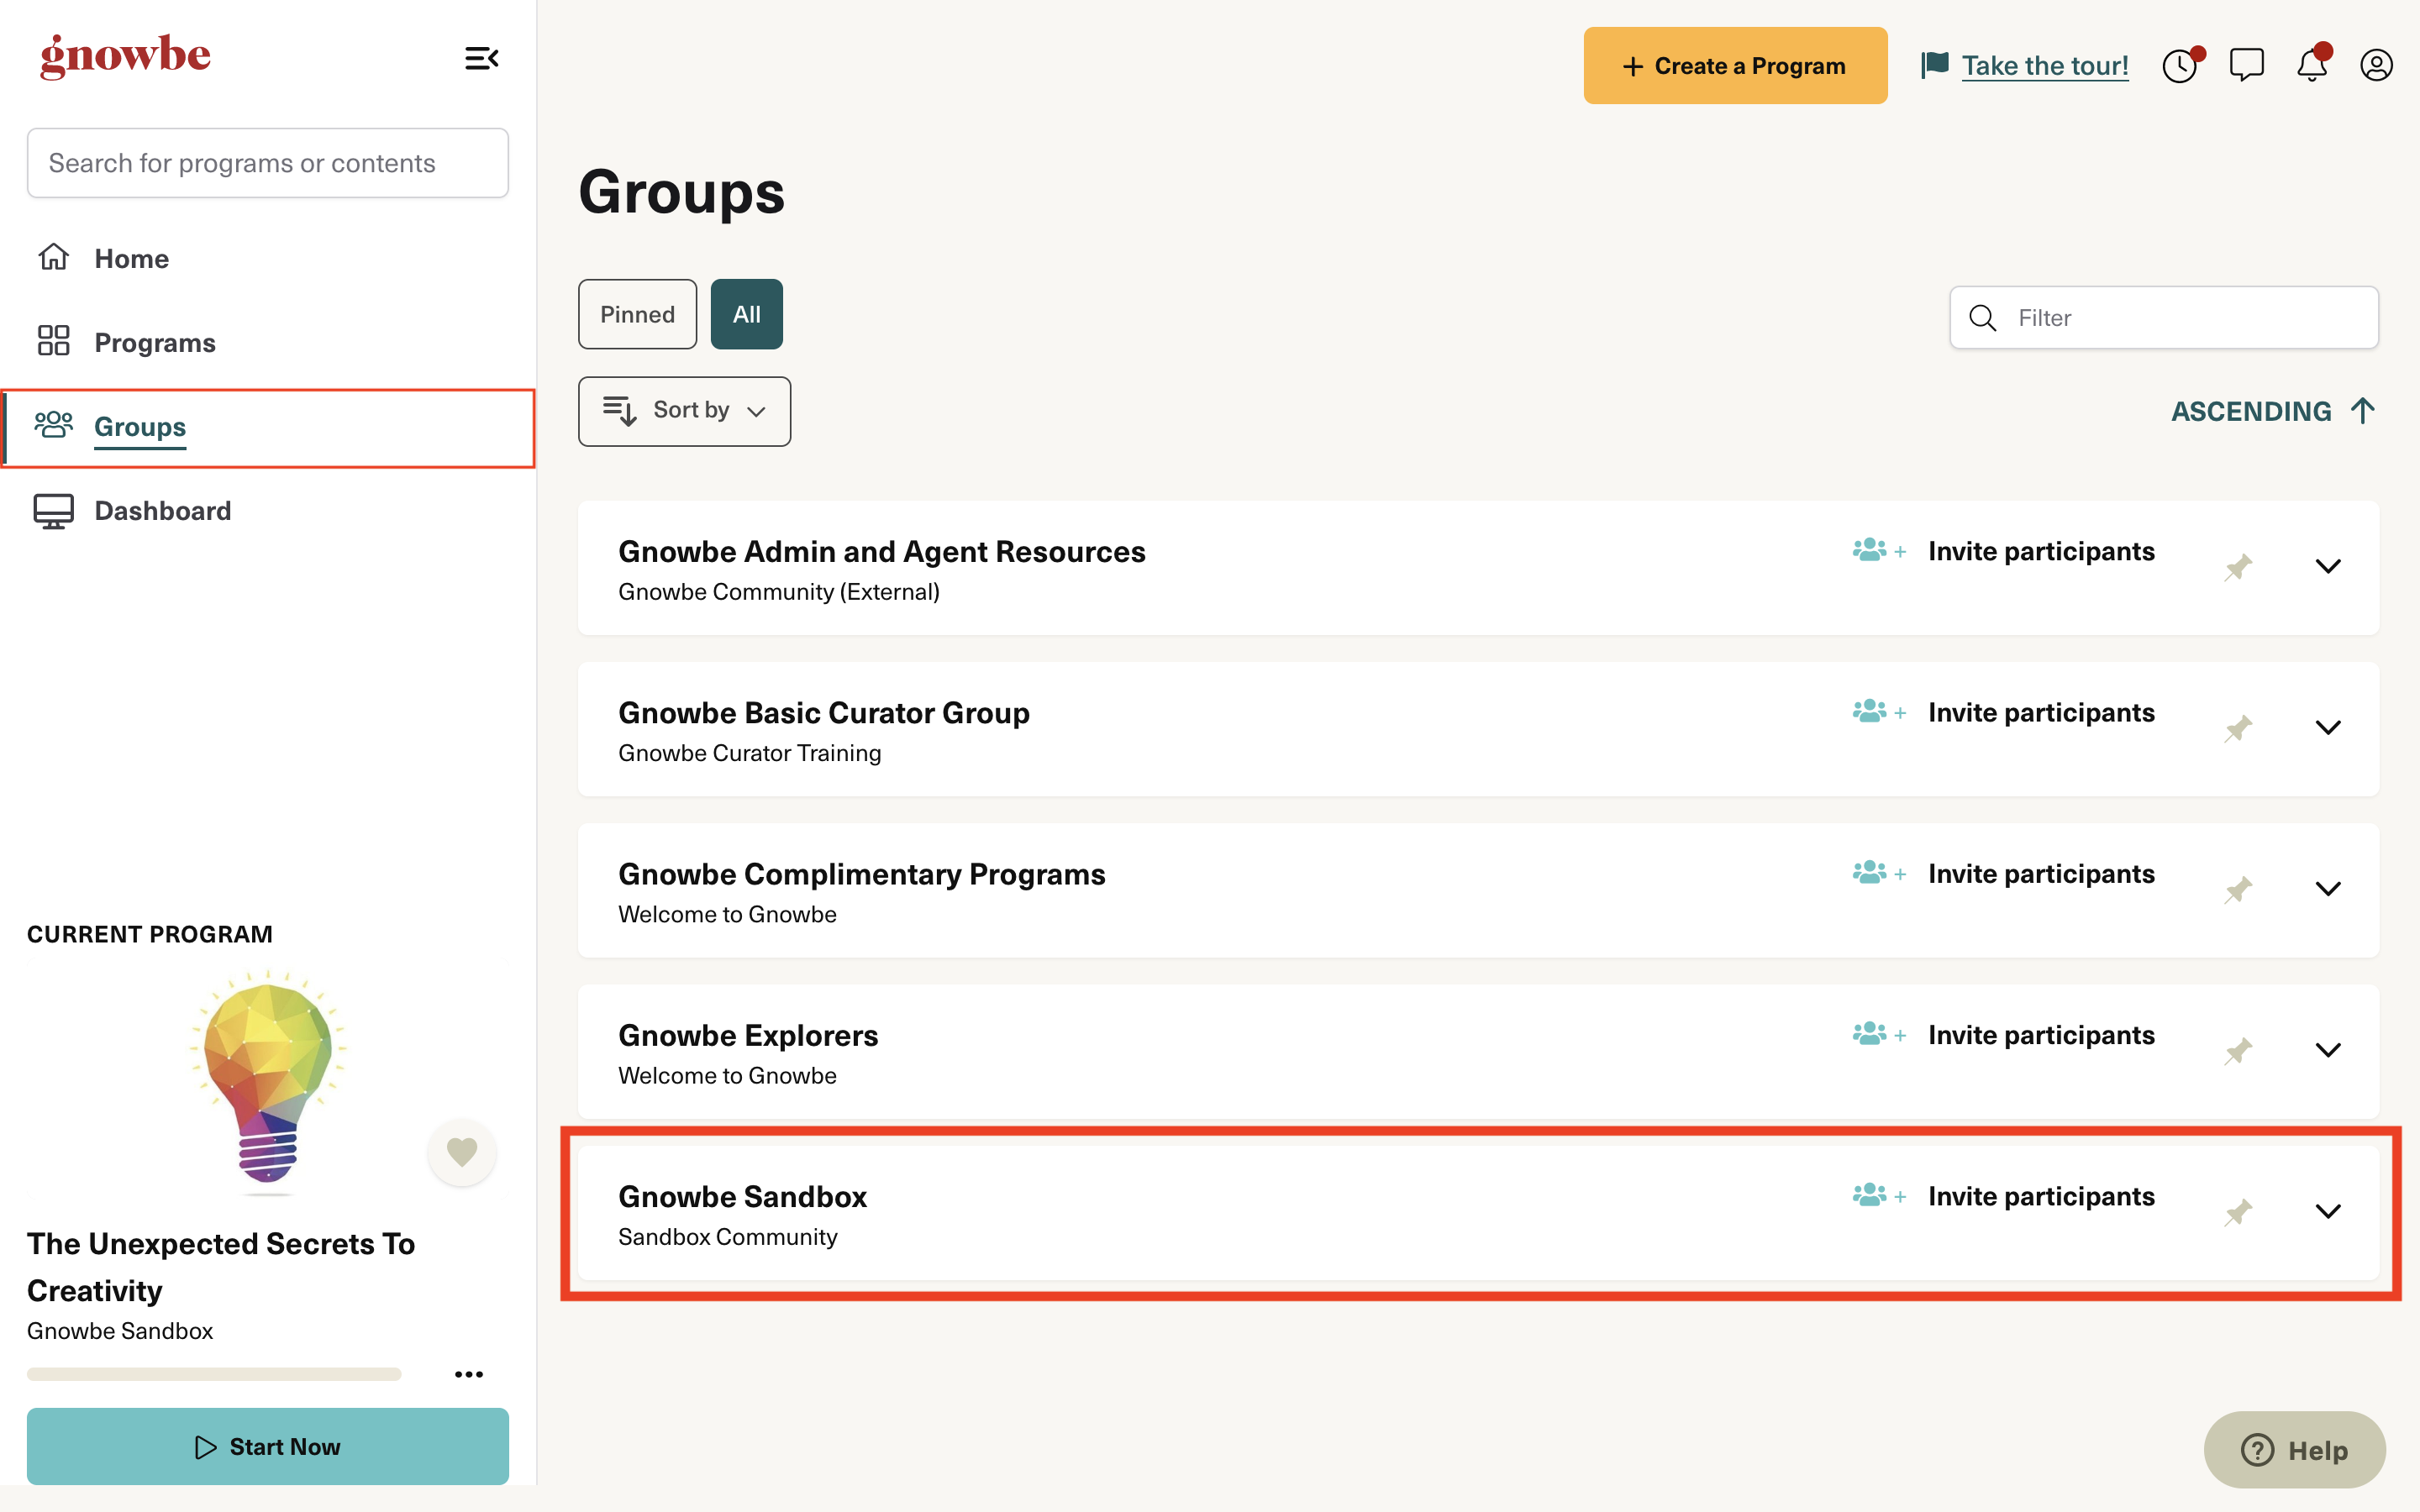Viewport: 2420px width, 1512px height.
Task: Invite participants to Gnowbe Complimentary Programs
Action: pos(2041,873)
